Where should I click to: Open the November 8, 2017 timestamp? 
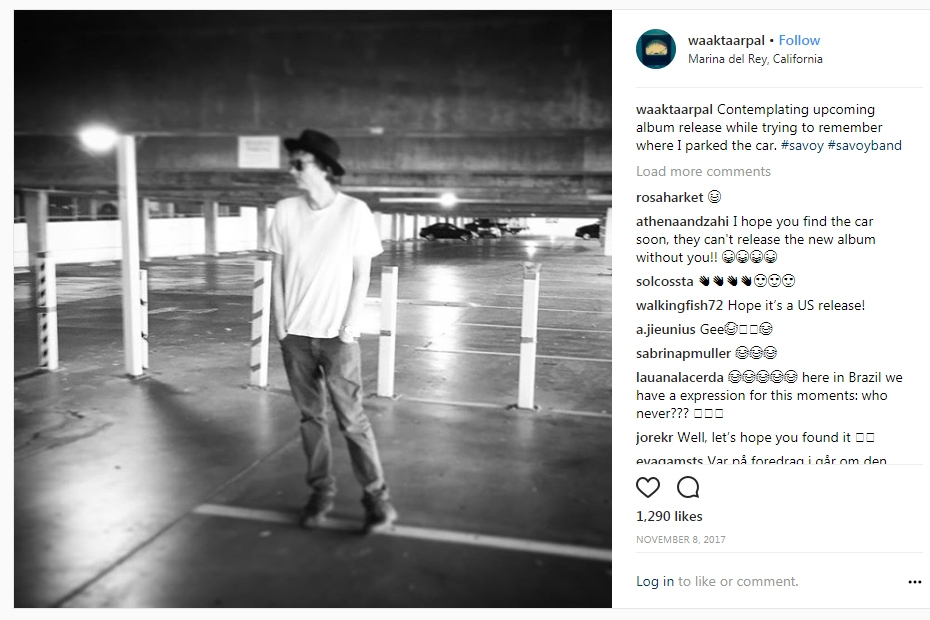pos(680,539)
